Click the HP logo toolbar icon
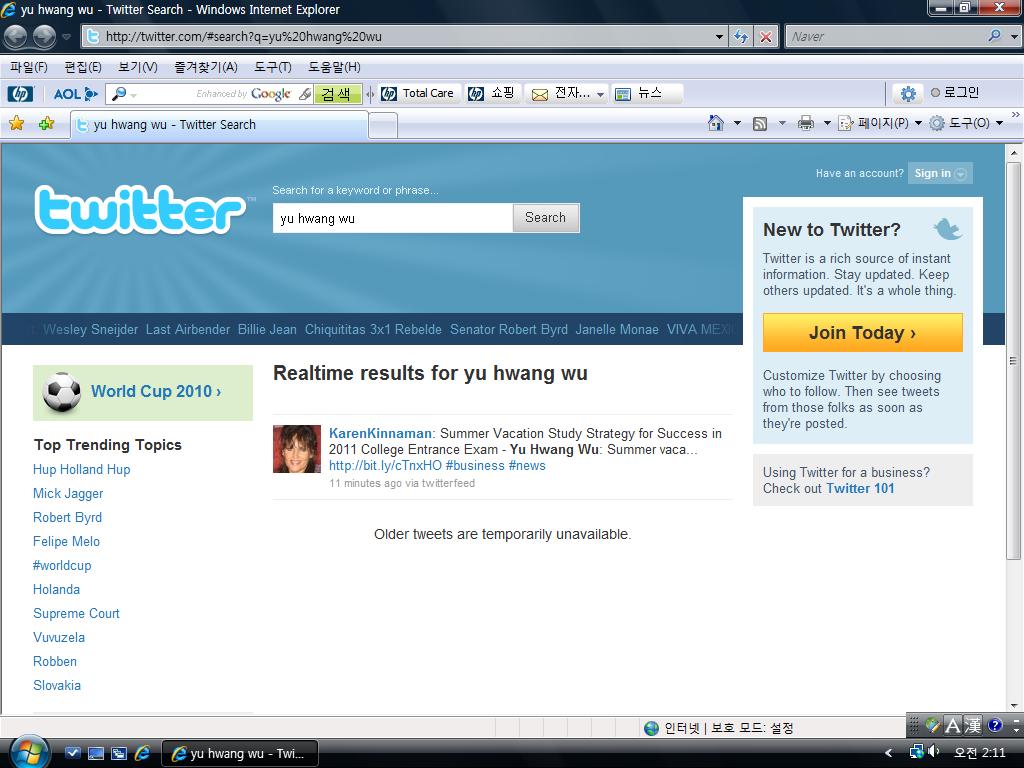The width and height of the screenshot is (1024, 768). pos(20,94)
